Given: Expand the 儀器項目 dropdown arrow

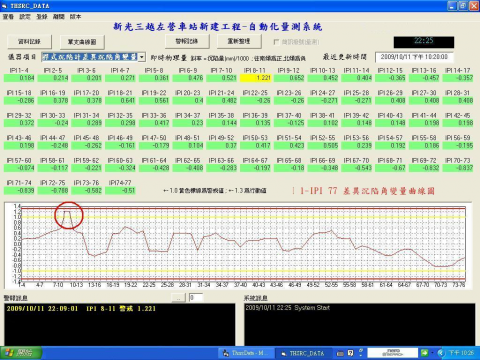Looking at the screenshot, I should point(142,57).
